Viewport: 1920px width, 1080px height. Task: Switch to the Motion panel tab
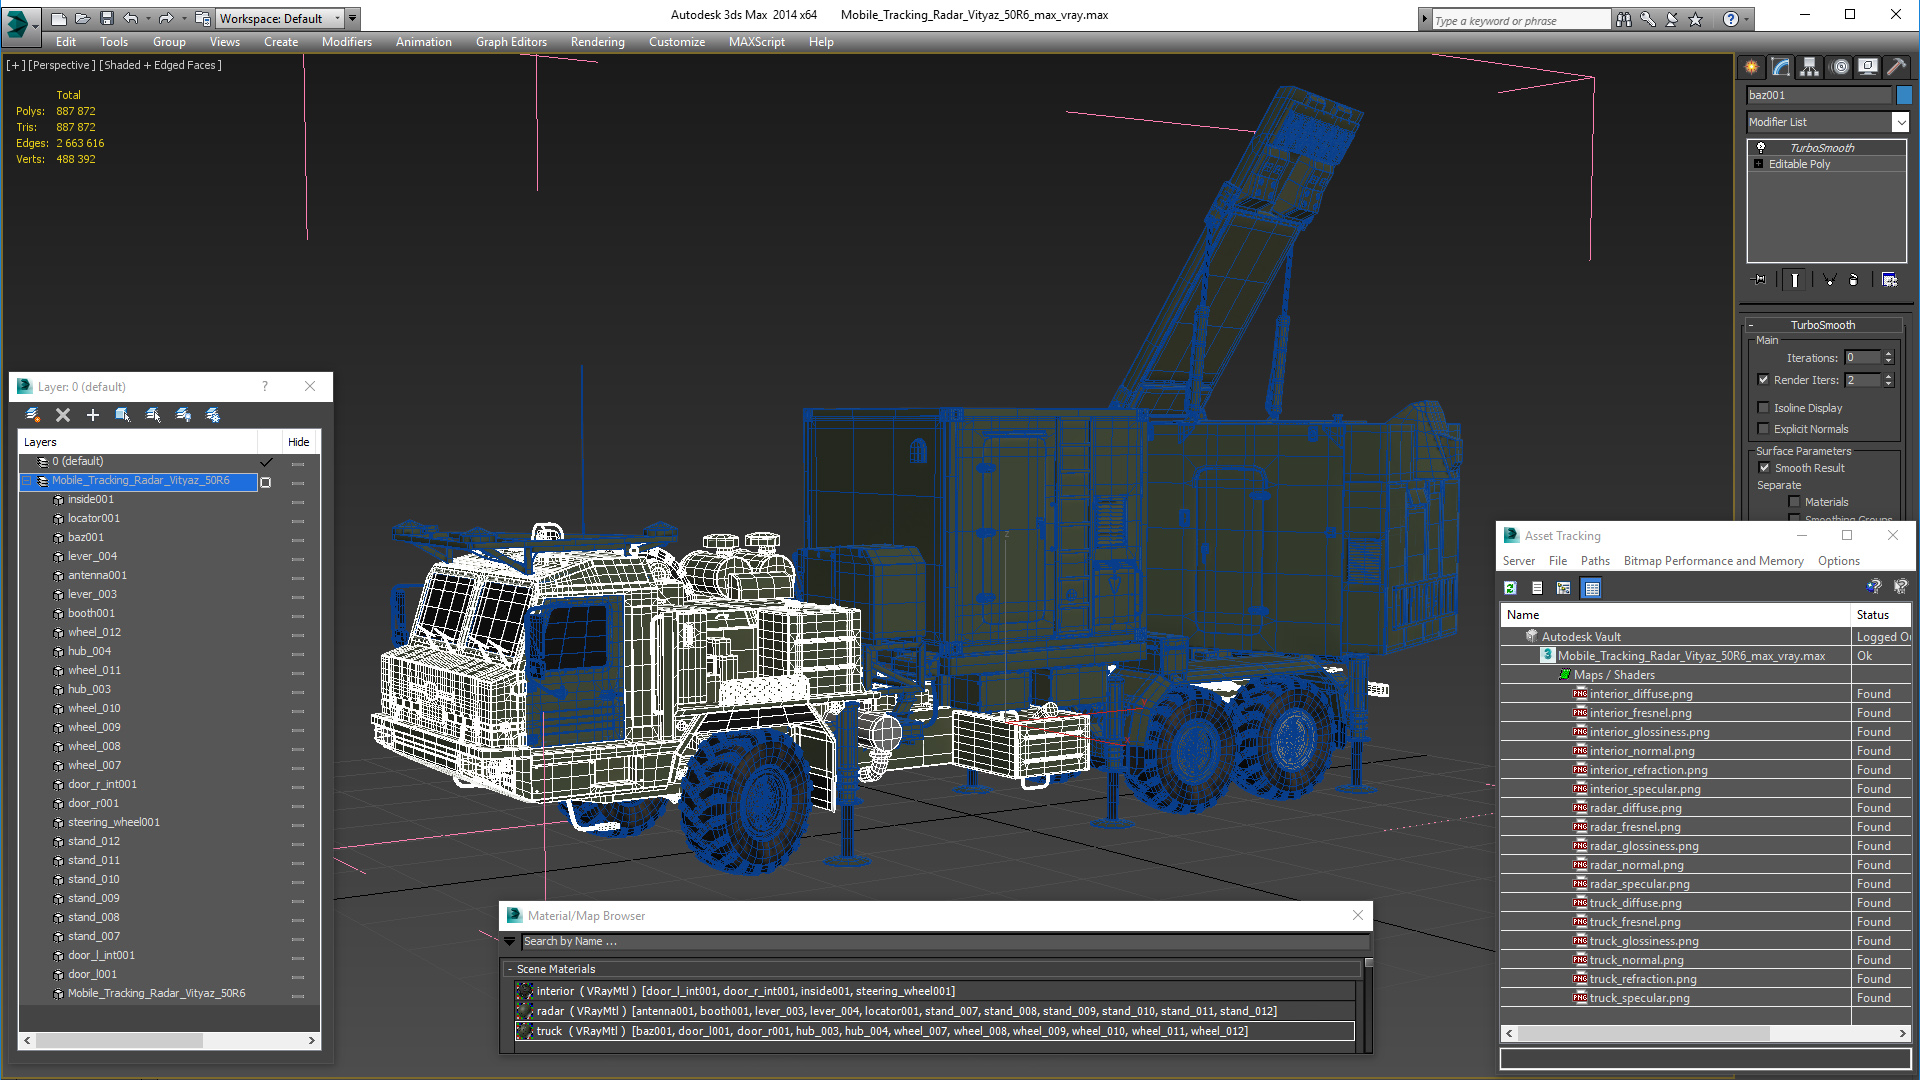[1840, 67]
